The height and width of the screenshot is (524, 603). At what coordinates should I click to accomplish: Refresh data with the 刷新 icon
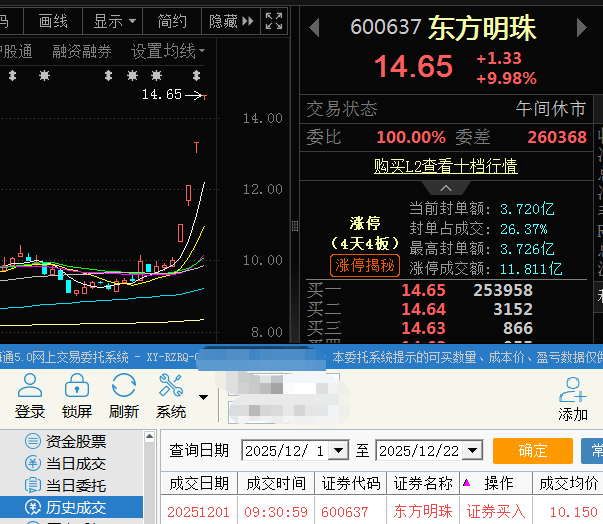coord(123,385)
